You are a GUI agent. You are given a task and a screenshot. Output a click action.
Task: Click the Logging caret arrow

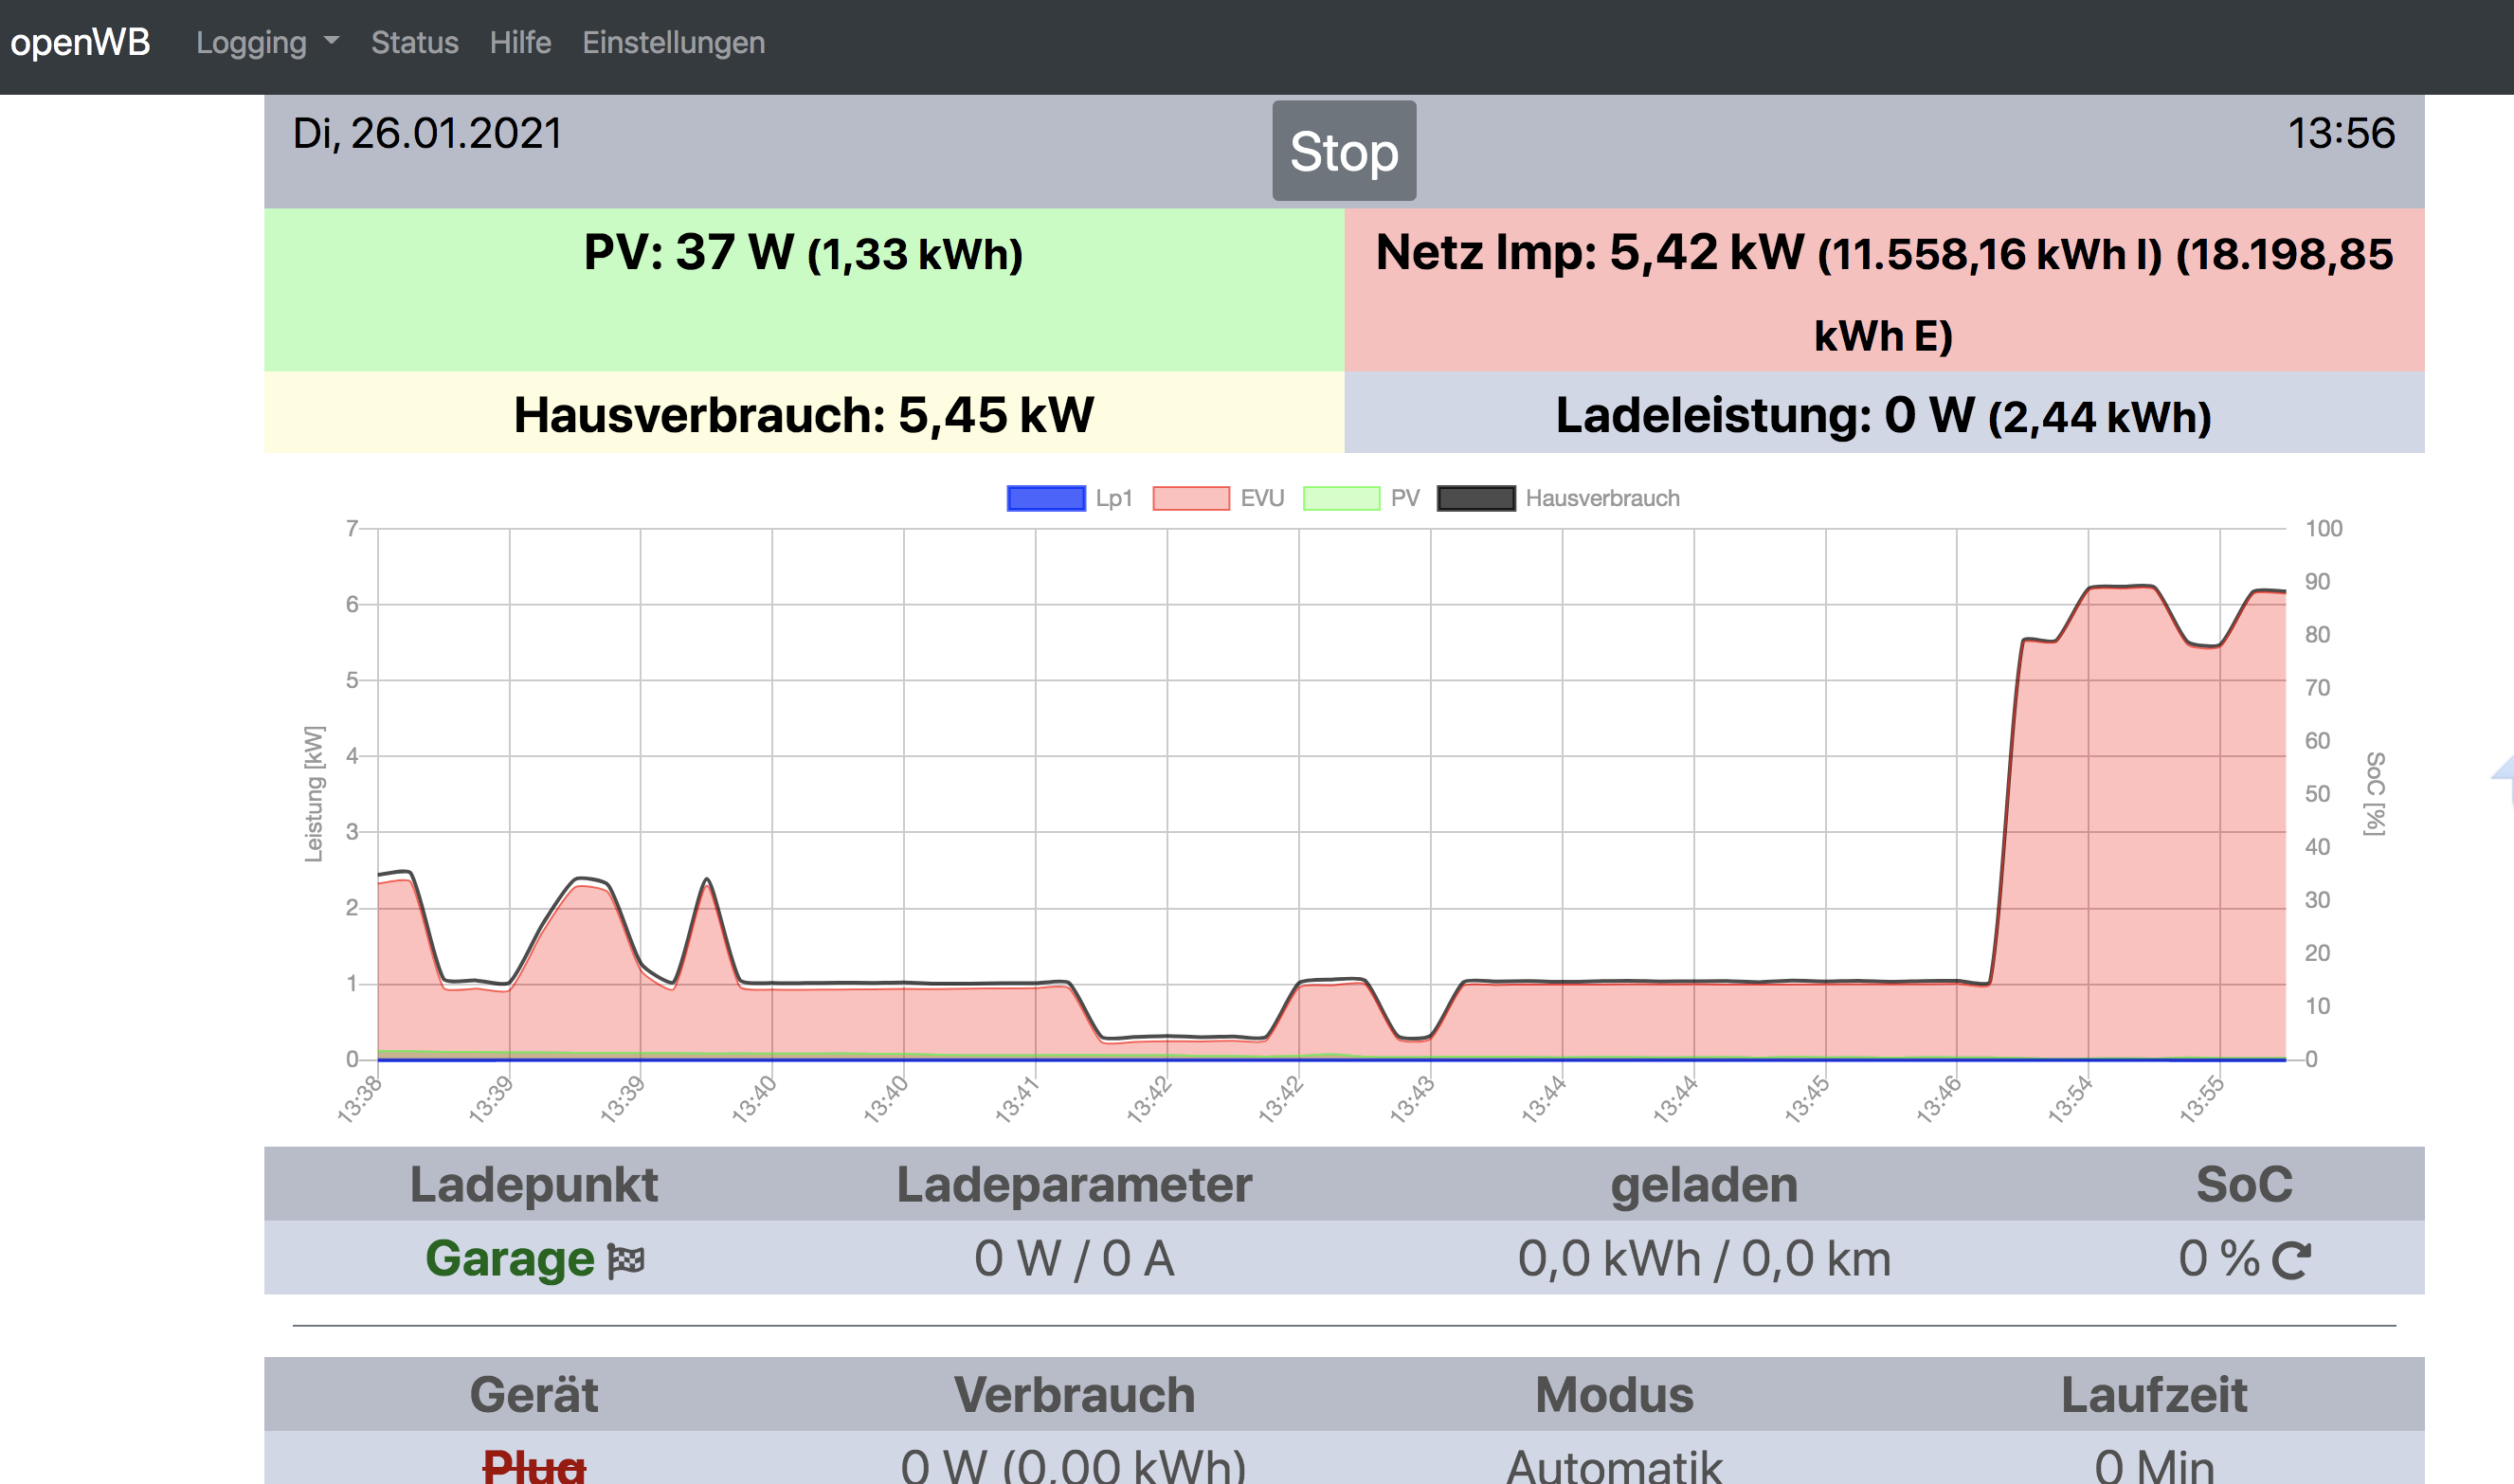(332, 42)
